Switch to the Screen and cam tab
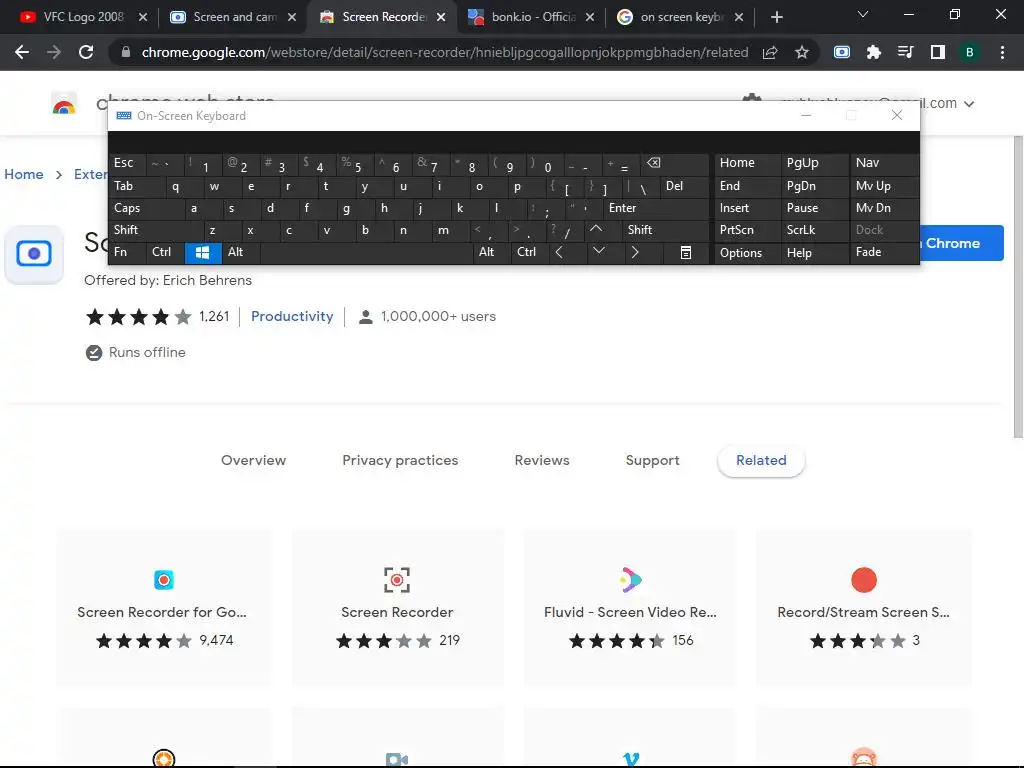The width and height of the screenshot is (1024, 768). tap(234, 17)
